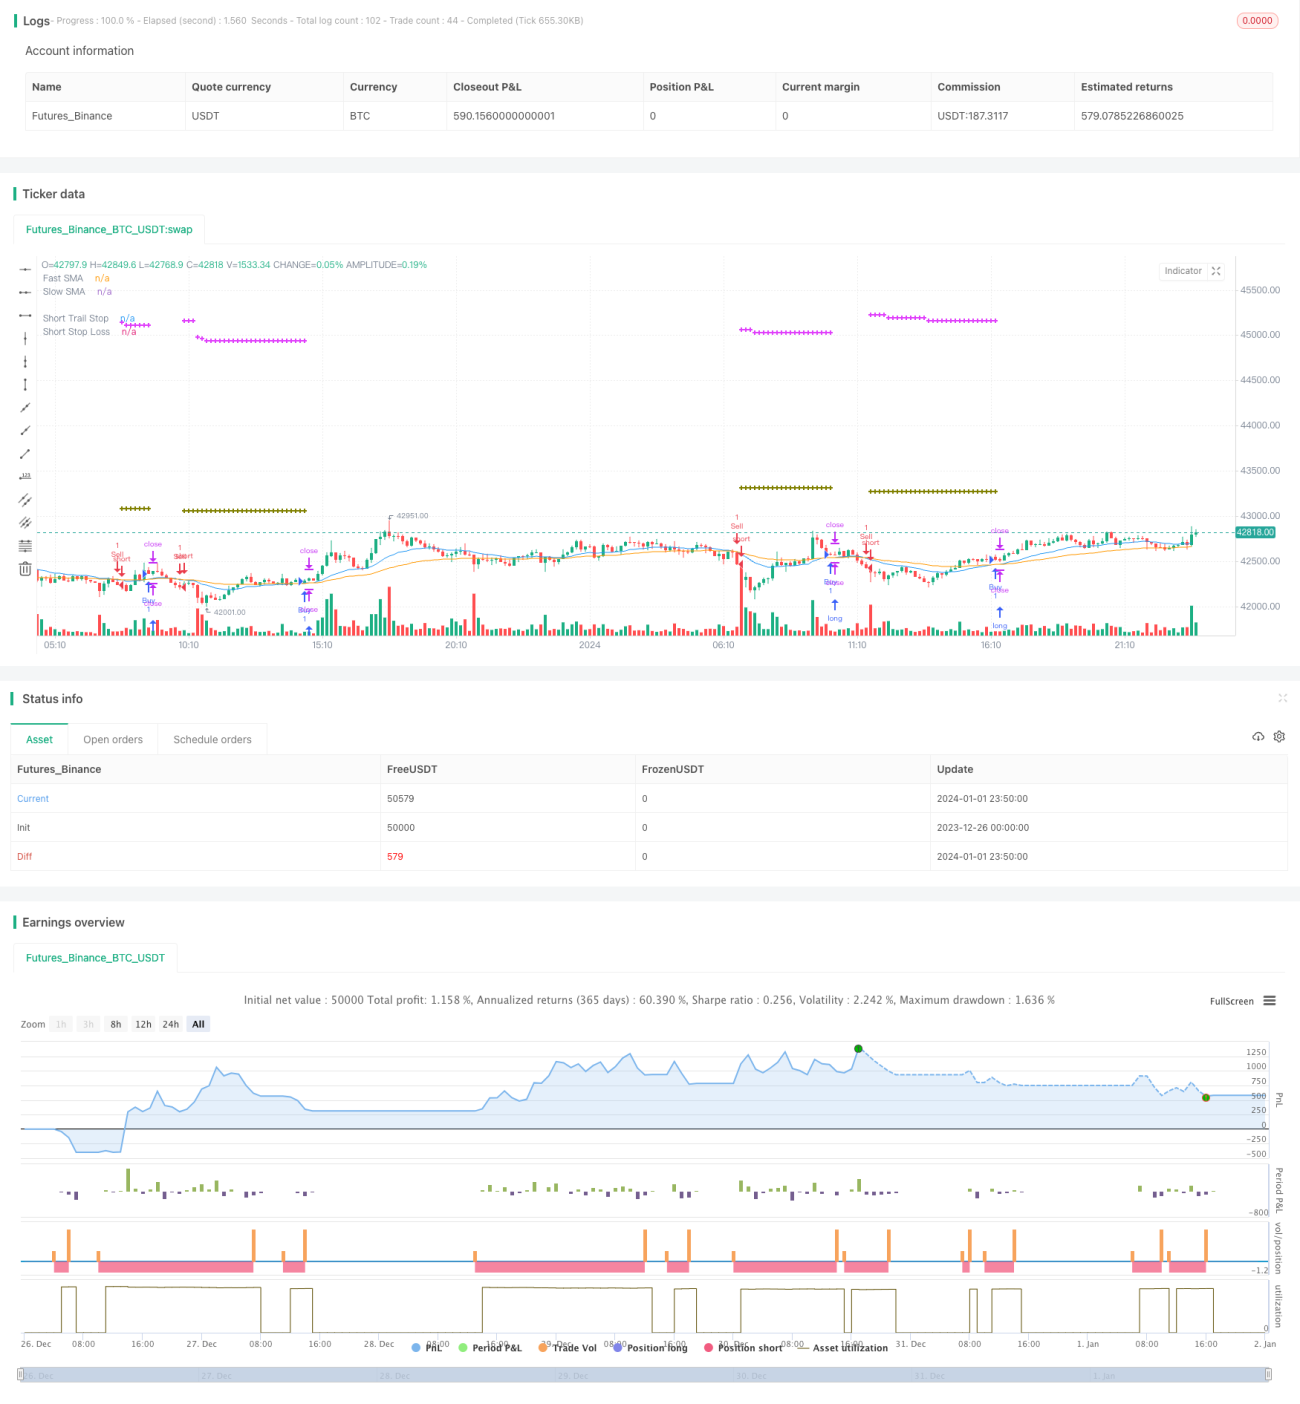Select the price line tool with 123 label

25,477
